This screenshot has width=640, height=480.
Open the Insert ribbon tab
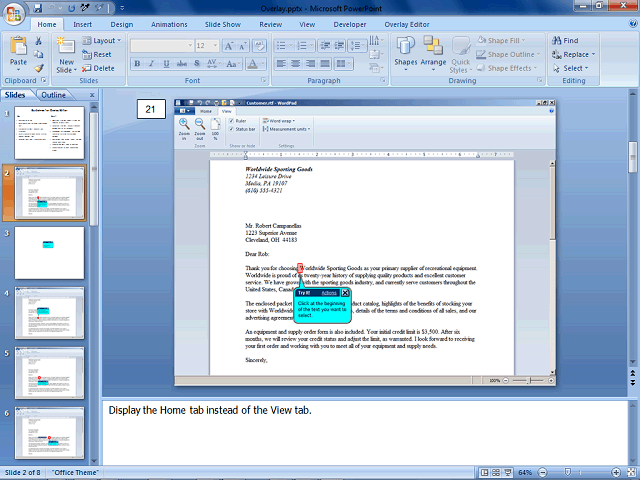point(82,24)
